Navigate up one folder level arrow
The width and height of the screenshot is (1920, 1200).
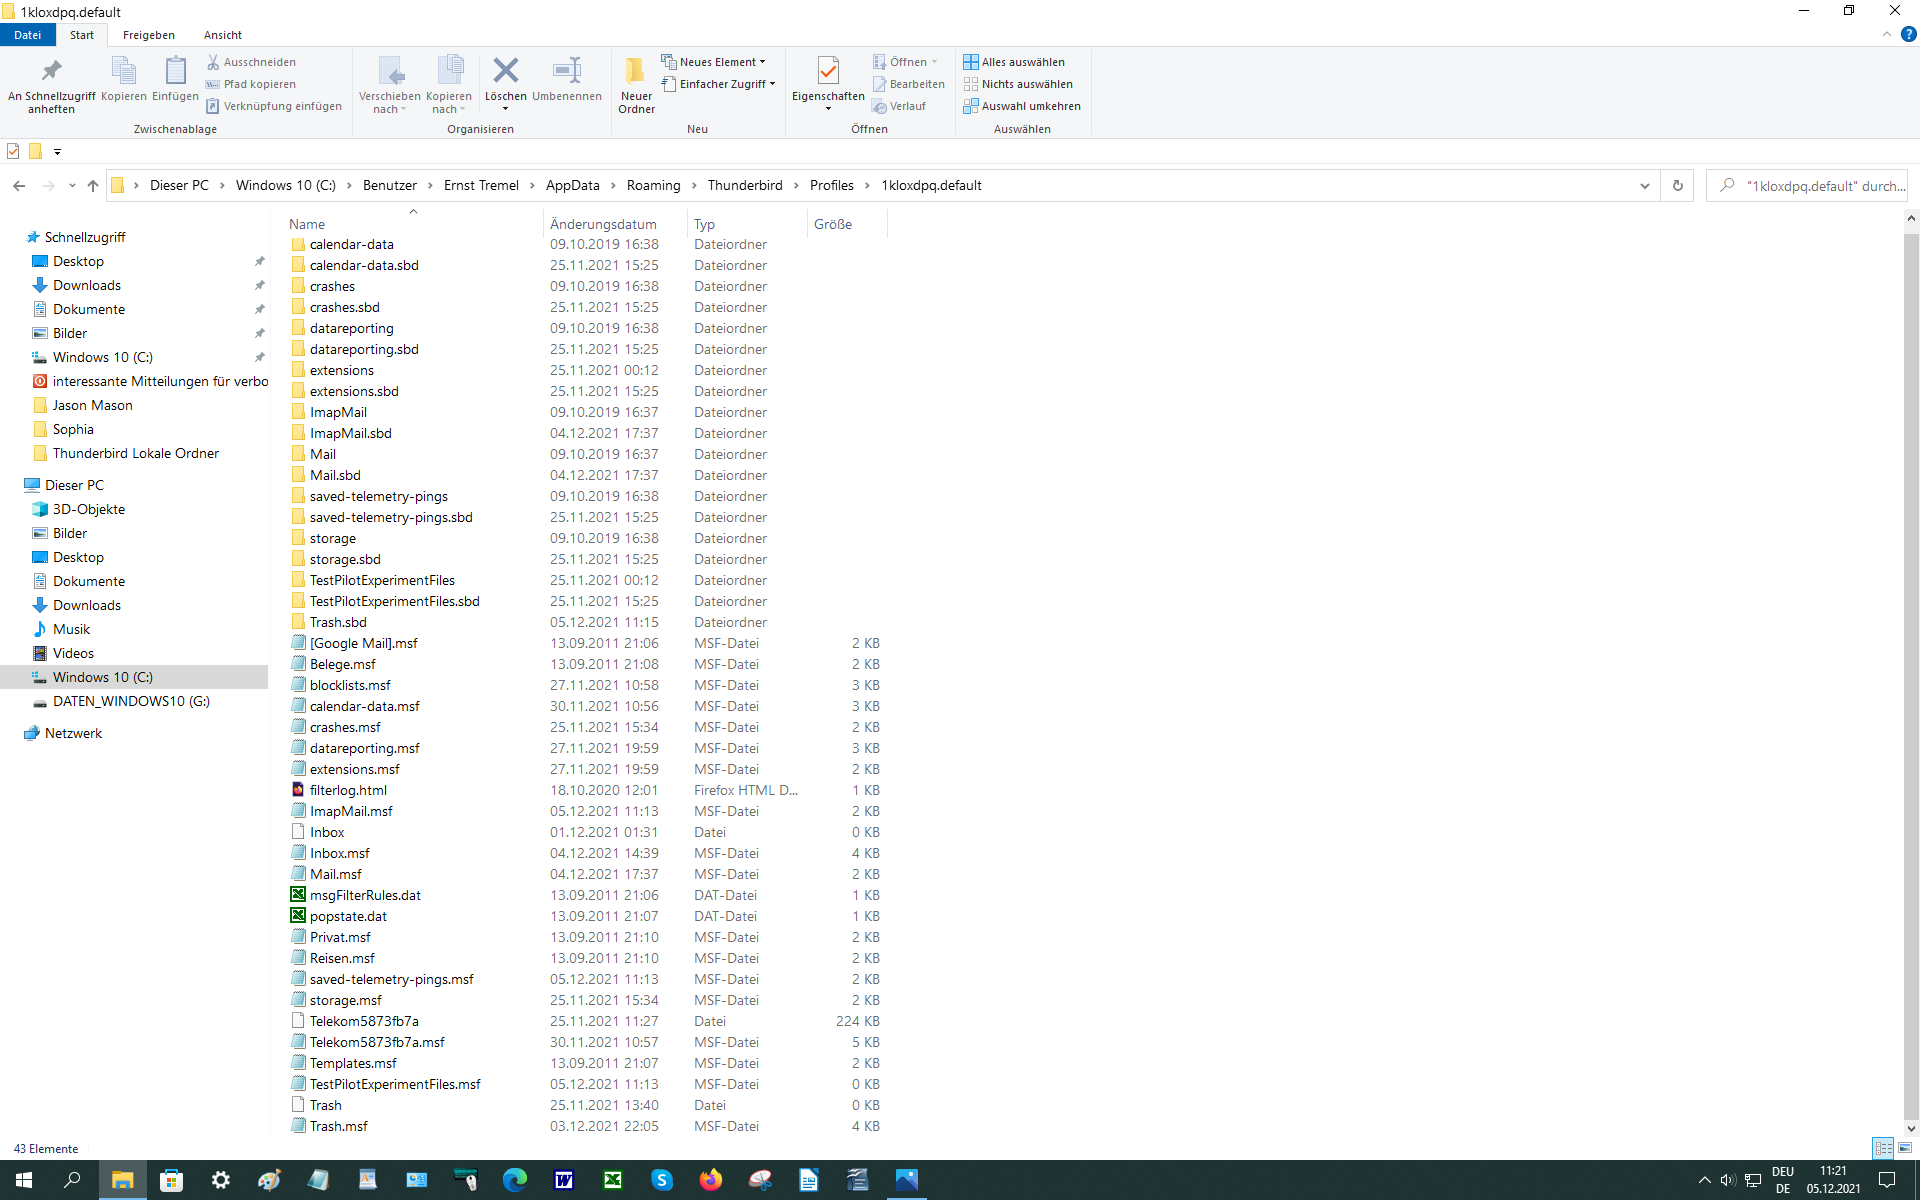pos(93,186)
